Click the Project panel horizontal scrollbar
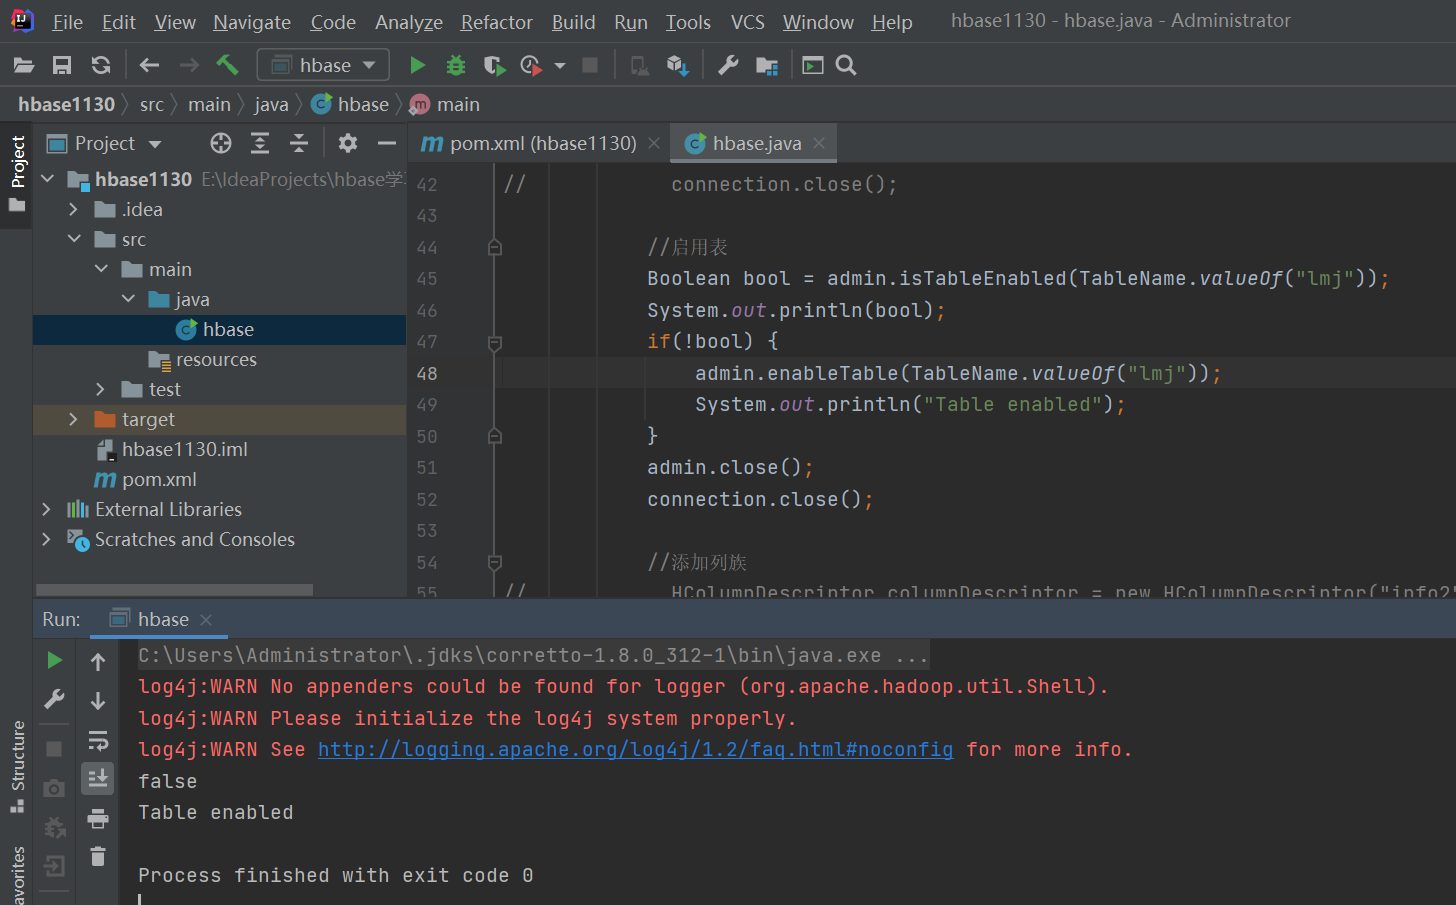 [174, 590]
